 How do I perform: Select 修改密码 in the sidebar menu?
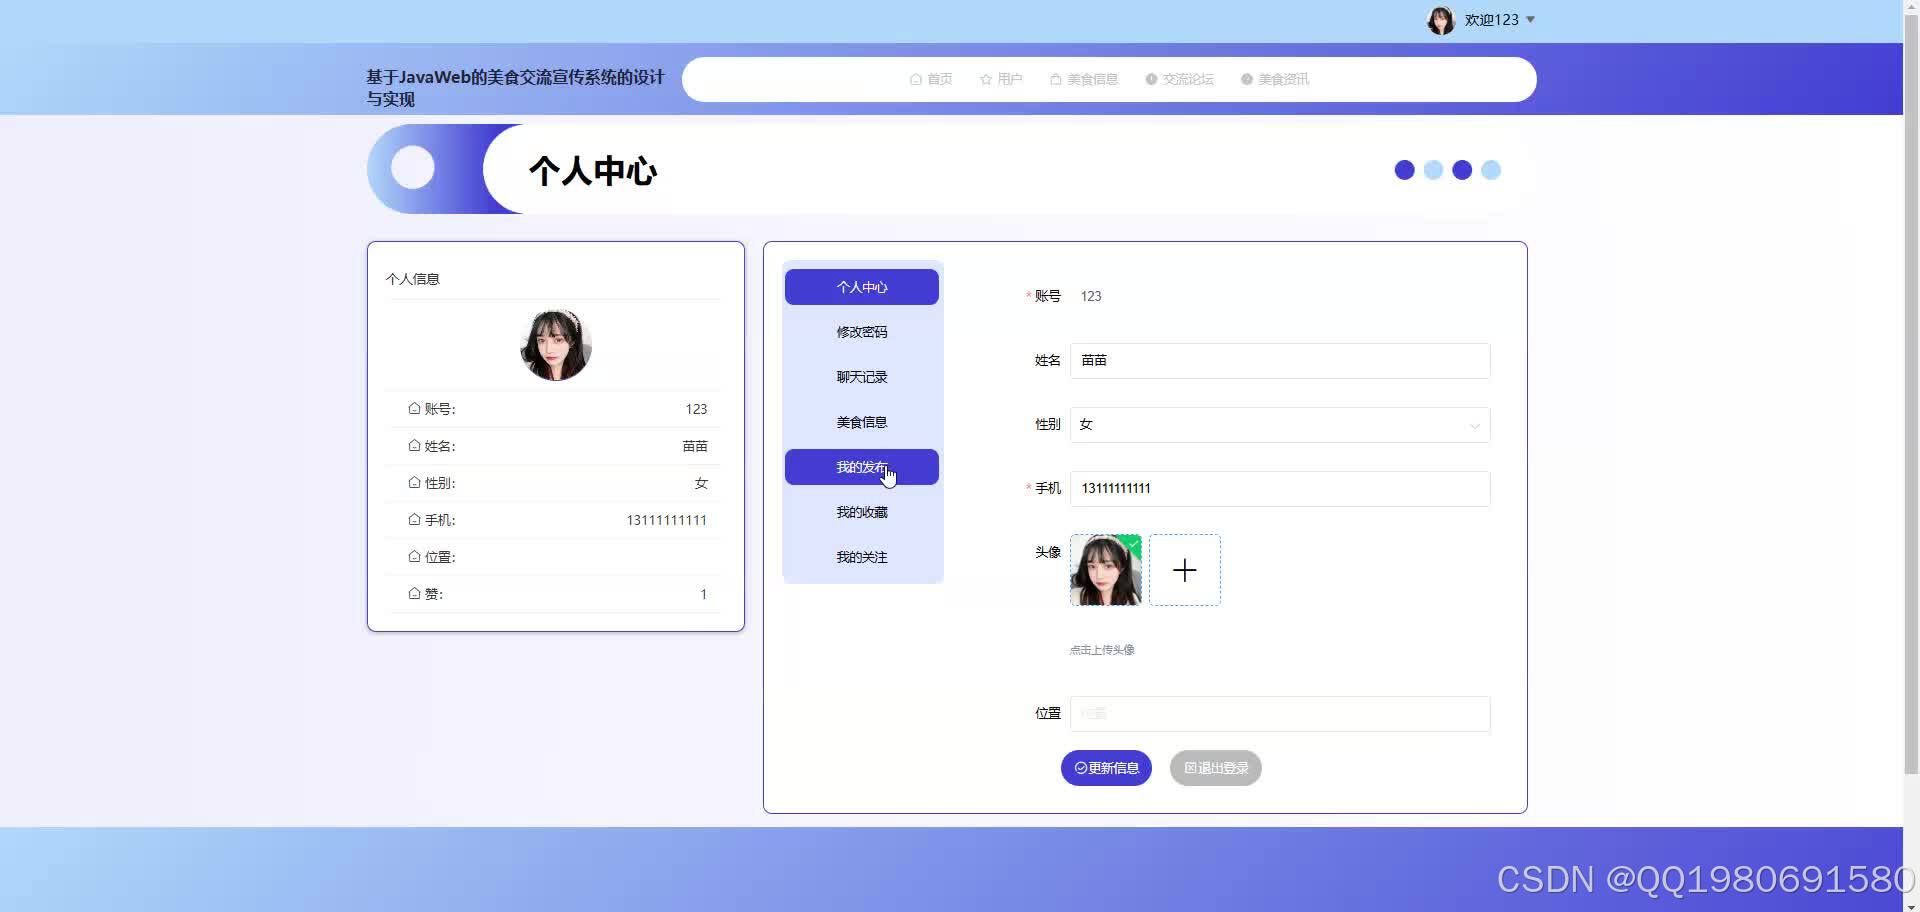(861, 331)
